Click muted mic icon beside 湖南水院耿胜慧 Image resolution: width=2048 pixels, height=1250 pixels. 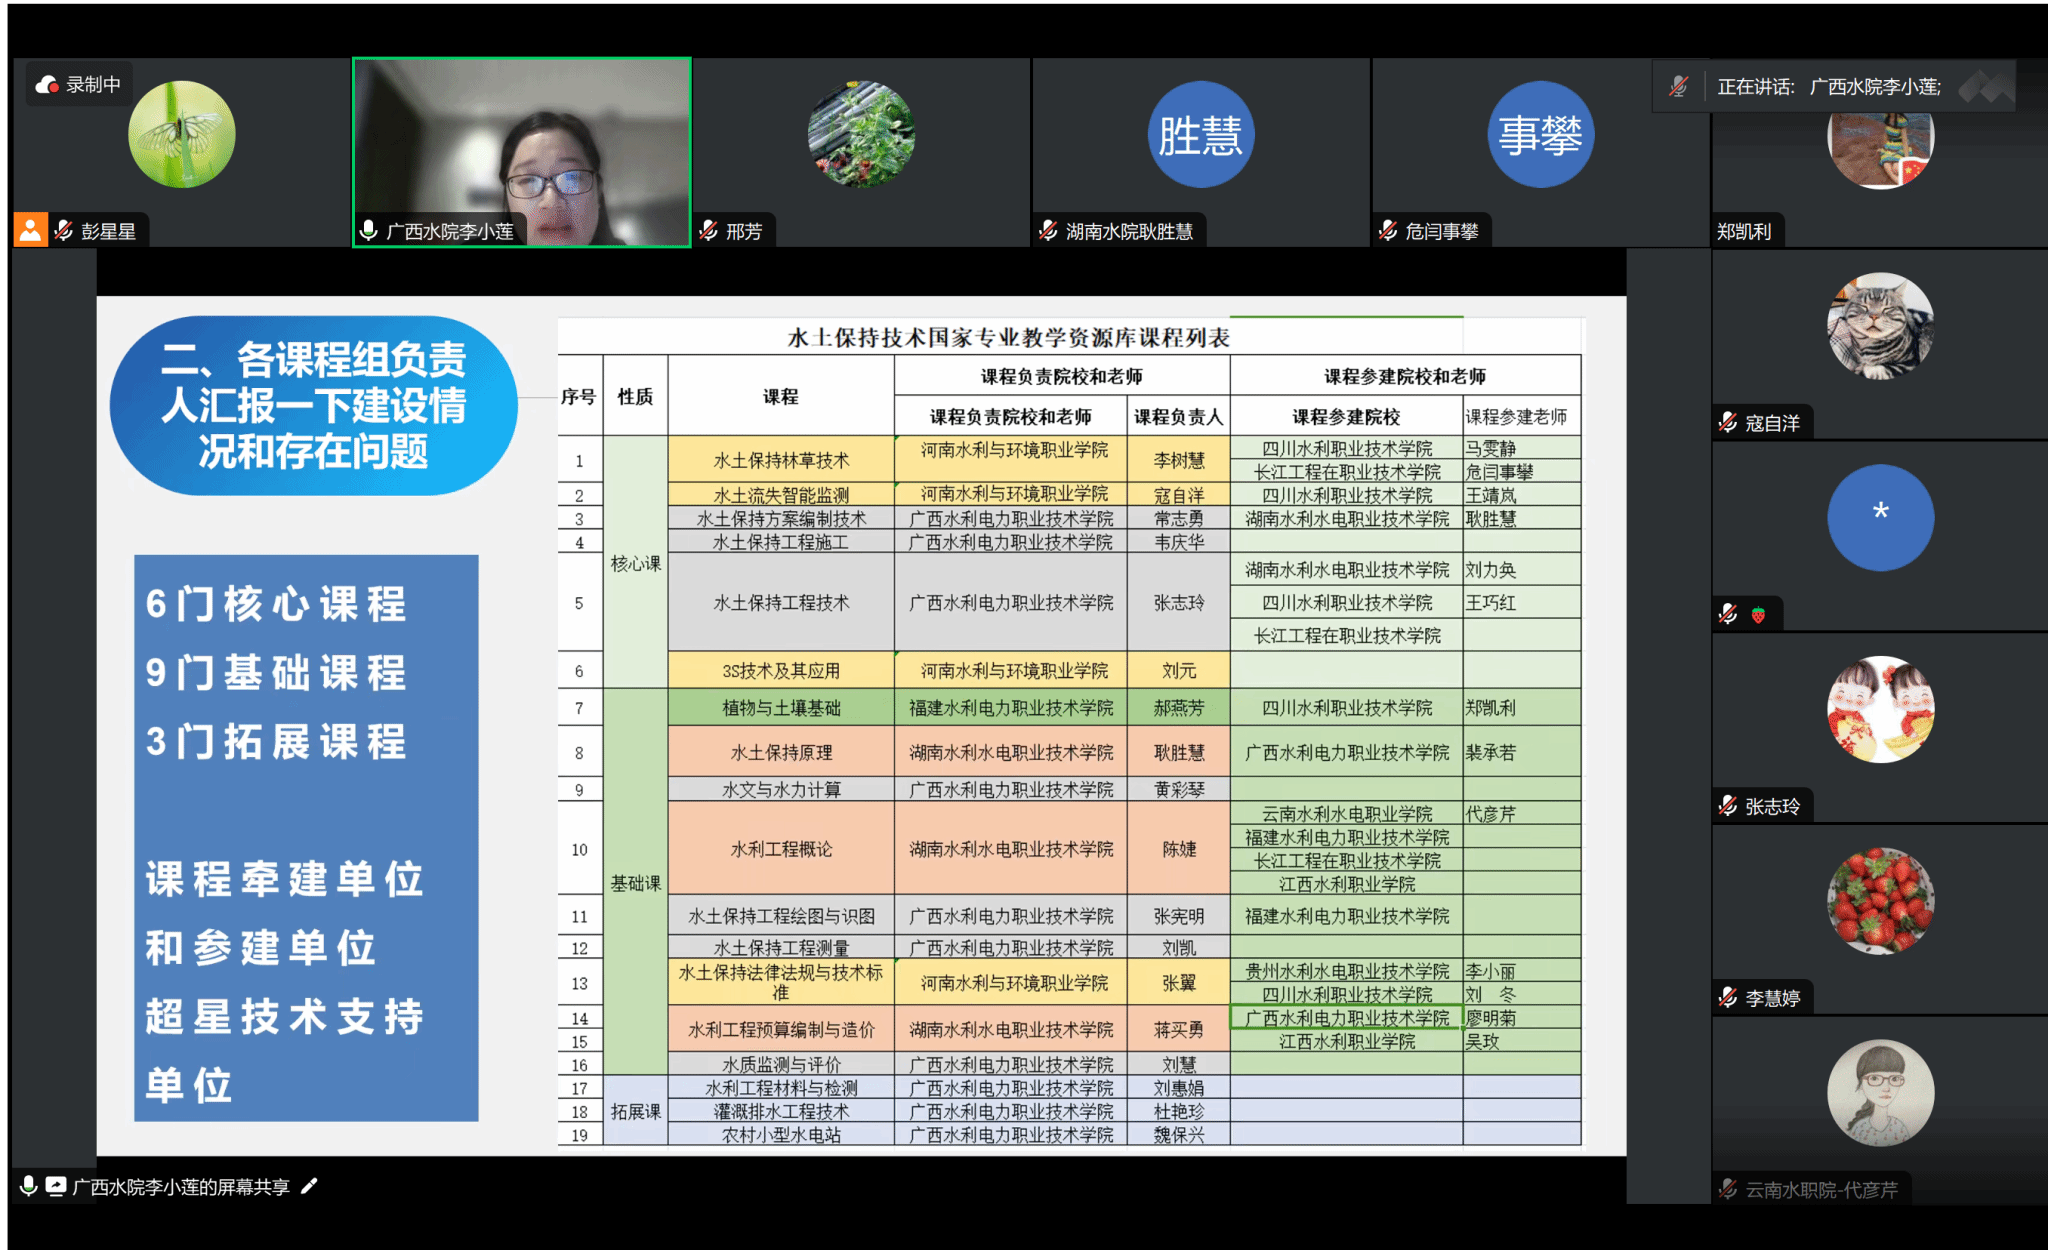tap(1048, 231)
